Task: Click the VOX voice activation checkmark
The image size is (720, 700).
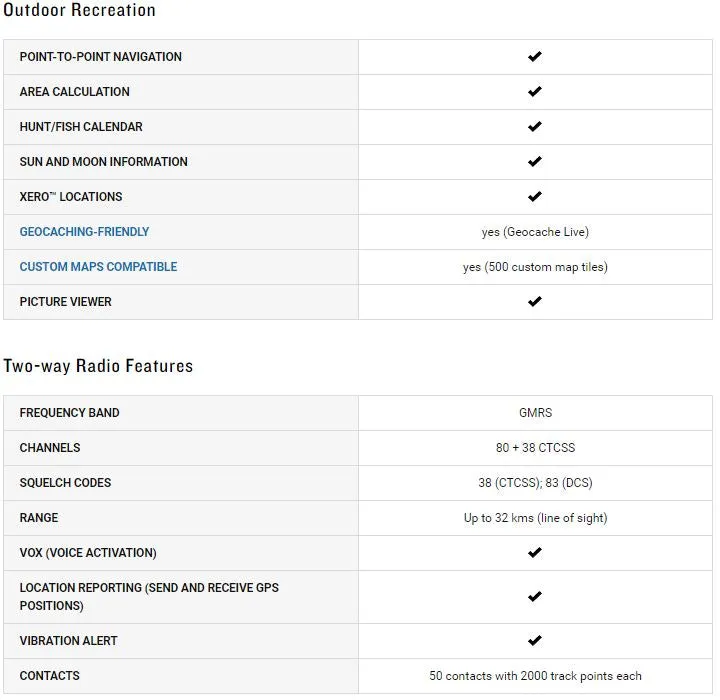Action: click(x=534, y=553)
